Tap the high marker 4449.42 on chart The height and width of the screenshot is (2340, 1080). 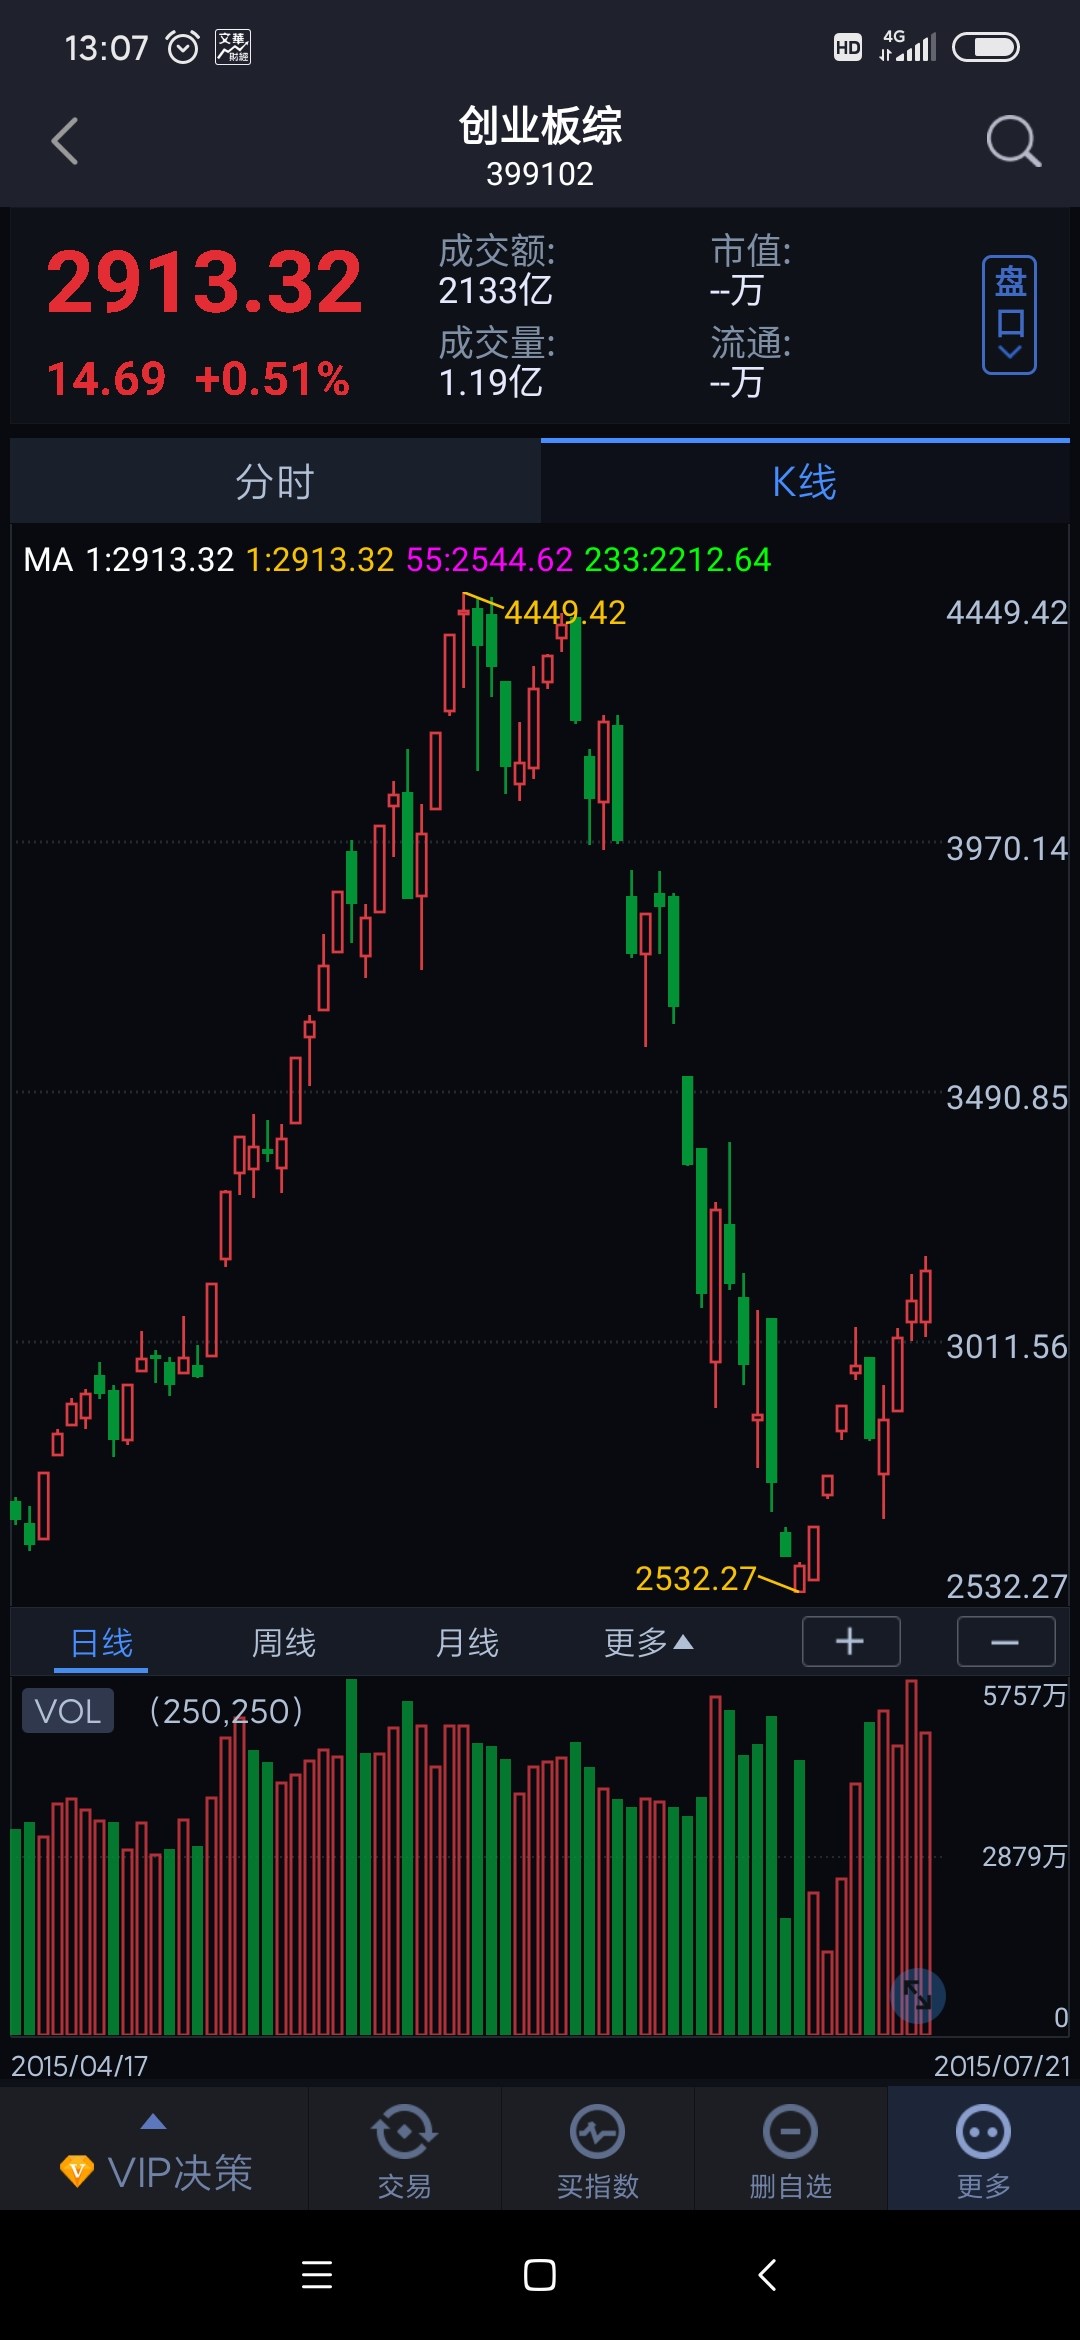coord(565,612)
